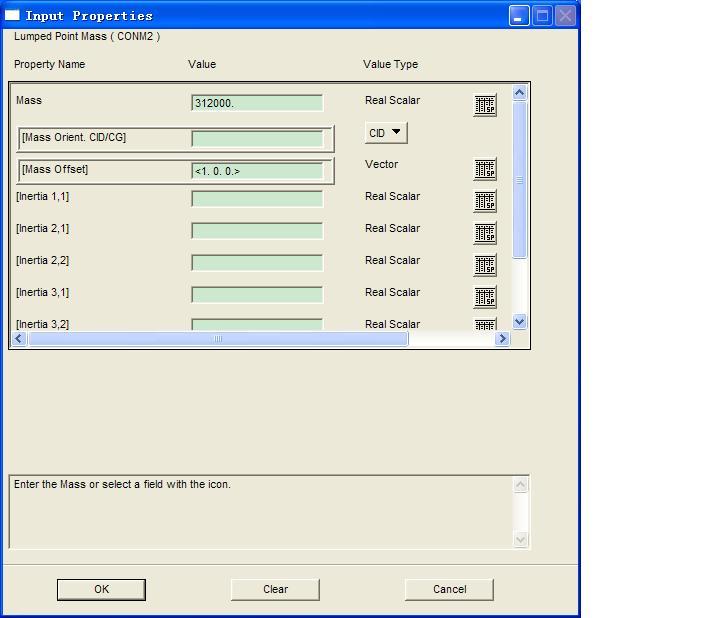Open field selector icon for Mass Offset row
Screen dimensions: 720x618
click(x=485, y=169)
